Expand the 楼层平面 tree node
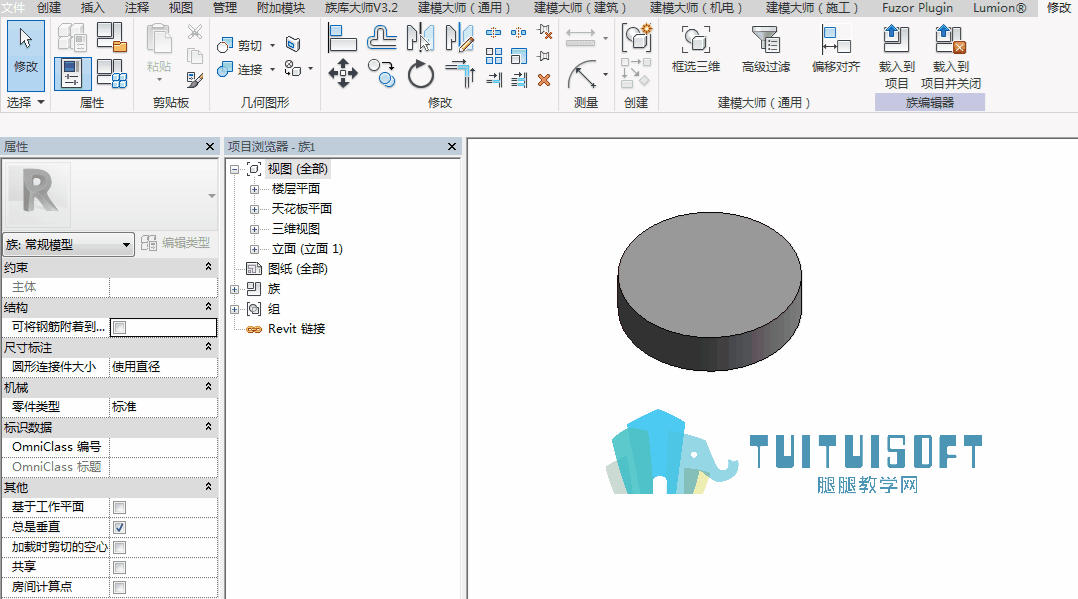The image size is (1078, 599). (x=254, y=189)
